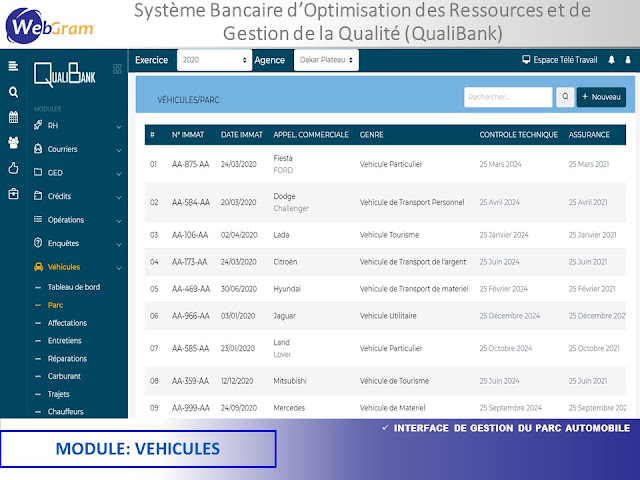Open the Chauffeurs submenu item
The image size is (640, 480).
coord(65,411)
